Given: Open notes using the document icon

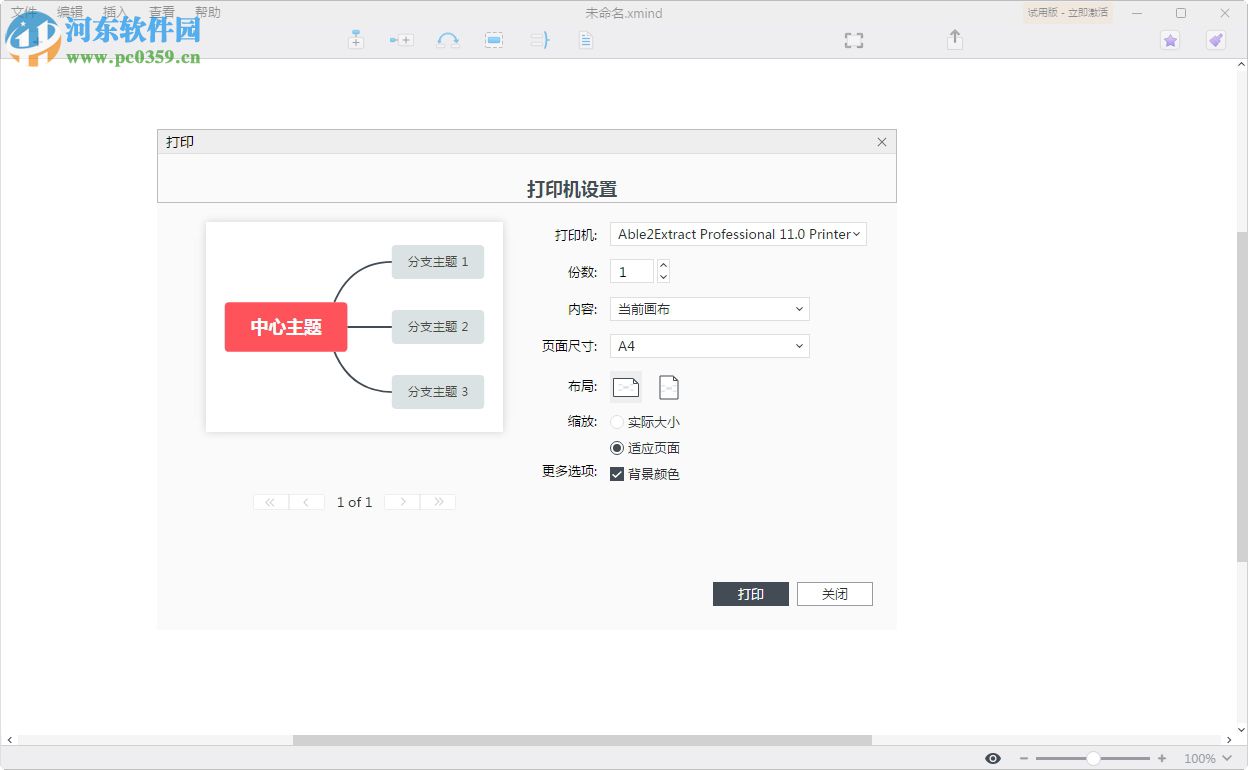Looking at the screenshot, I should pyautogui.click(x=585, y=40).
